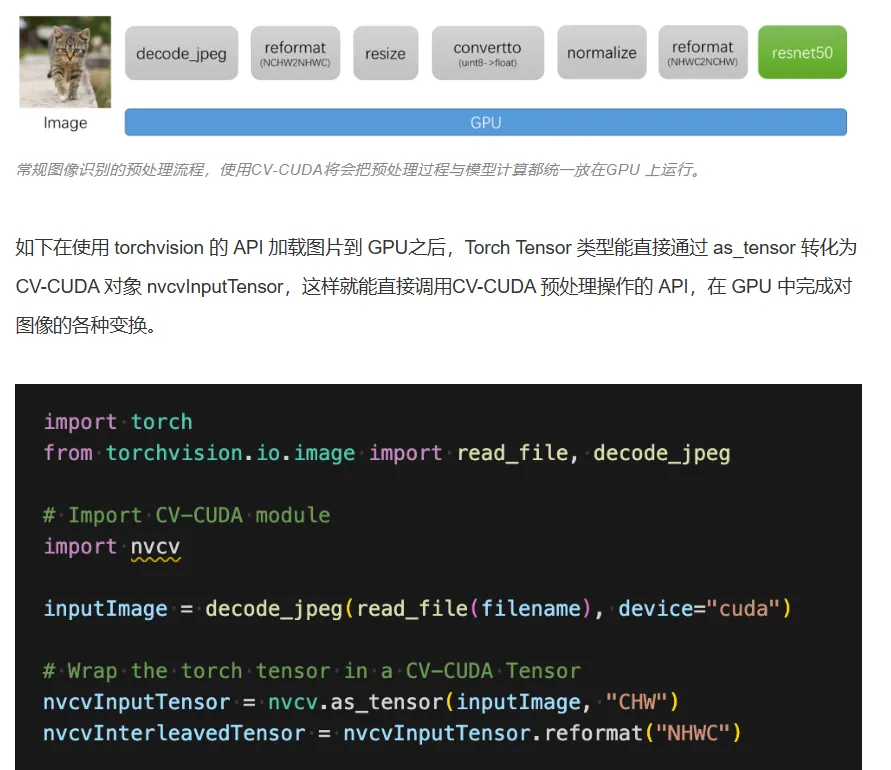Click the blue GPU bar
This screenshot has height=770, width=891.
486,122
